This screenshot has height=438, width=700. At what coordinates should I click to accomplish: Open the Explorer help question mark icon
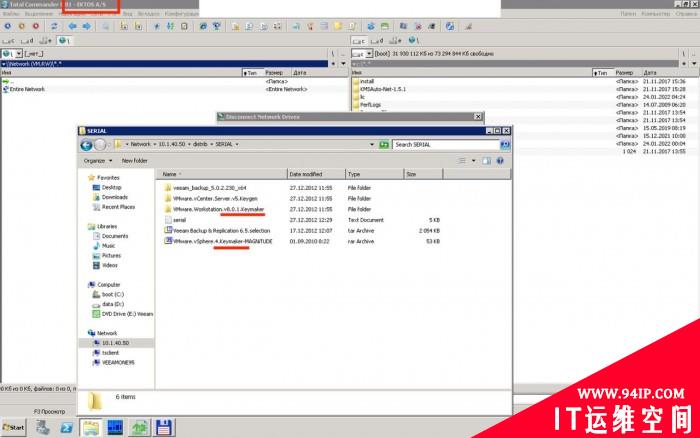point(500,161)
